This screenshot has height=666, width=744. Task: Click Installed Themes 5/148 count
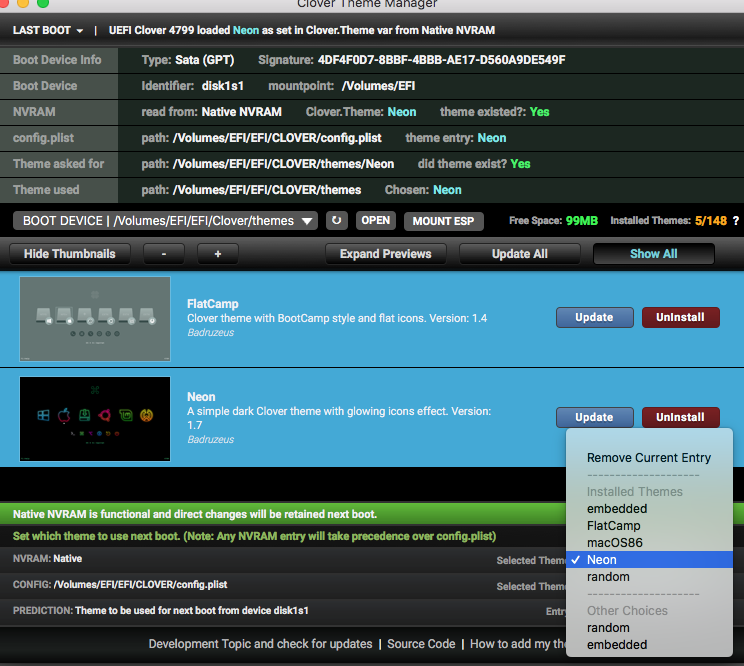pyautogui.click(x=711, y=221)
